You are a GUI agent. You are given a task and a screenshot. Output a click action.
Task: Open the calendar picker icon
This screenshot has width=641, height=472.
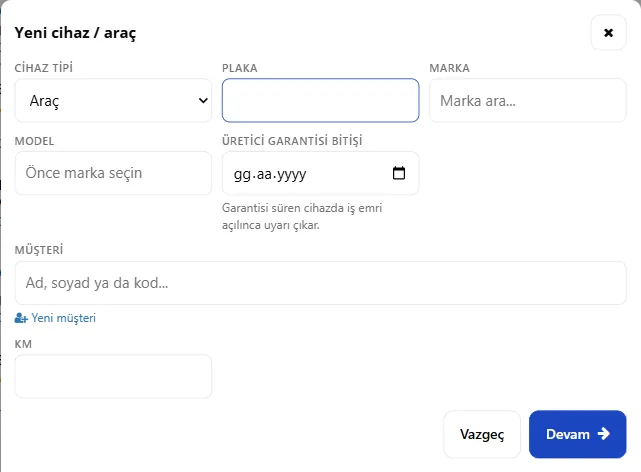tap(399, 173)
